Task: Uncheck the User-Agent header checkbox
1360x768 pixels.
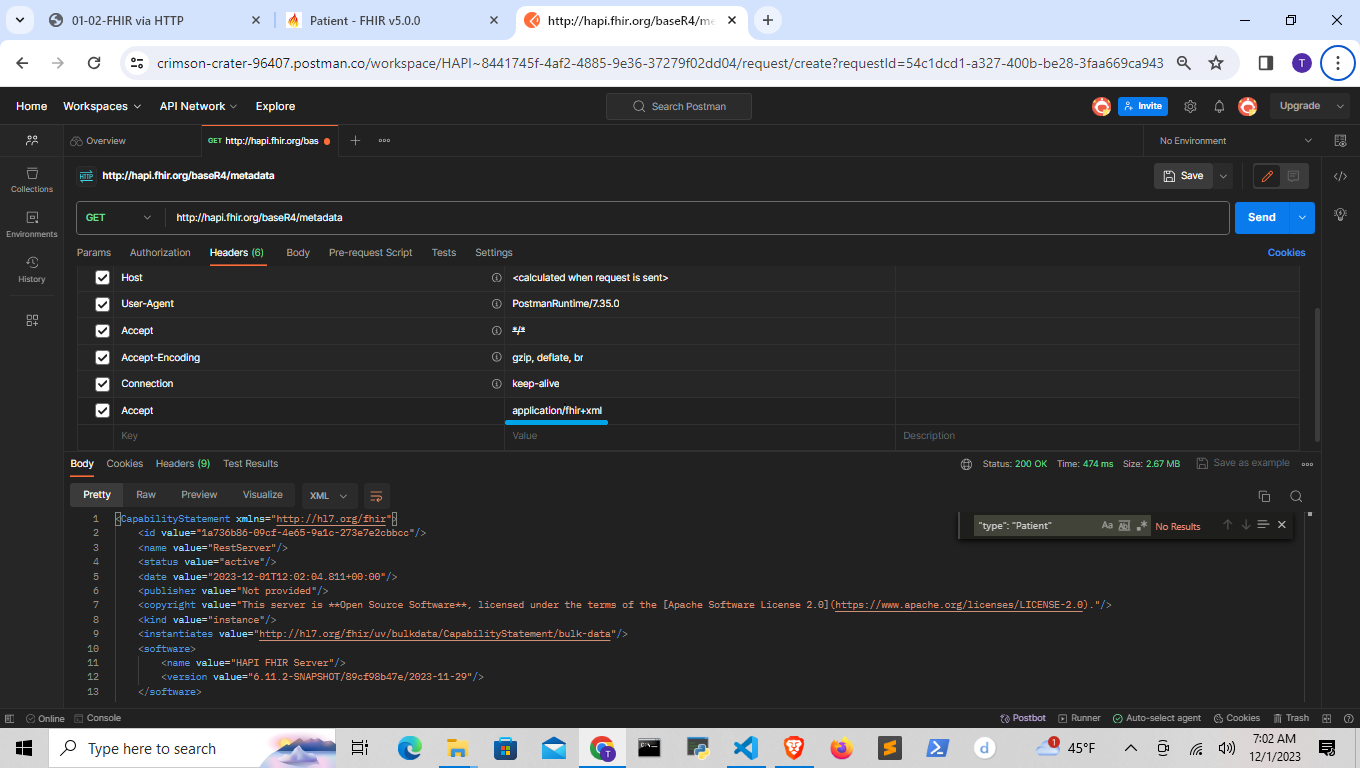Action: [102, 304]
